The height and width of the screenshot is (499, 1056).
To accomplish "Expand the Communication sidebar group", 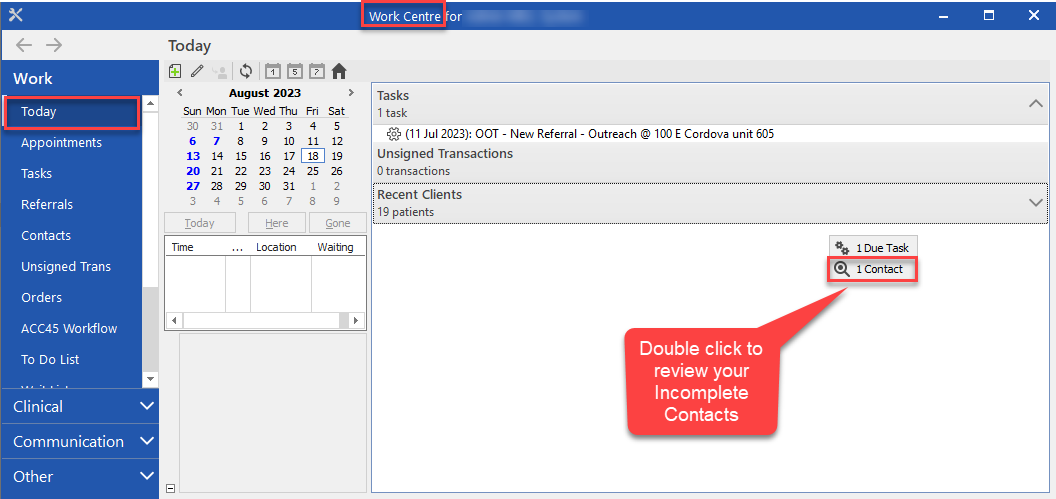I will (x=147, y=441).
